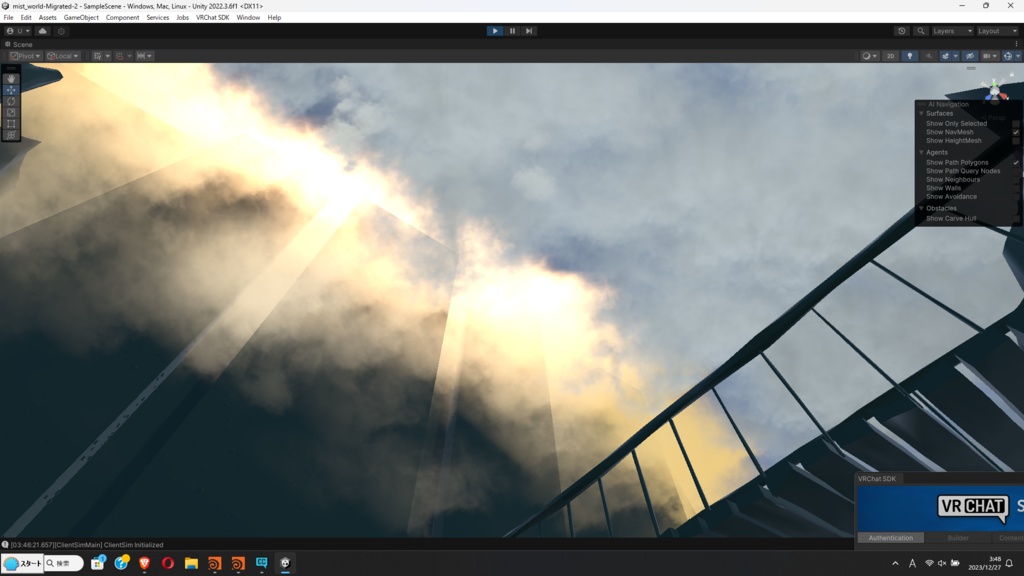Image resolution: width=1024 pixels, height=576 pixels.
Task: Check Show HeightMesh checkbox
Action: [x=1016, y=140]
